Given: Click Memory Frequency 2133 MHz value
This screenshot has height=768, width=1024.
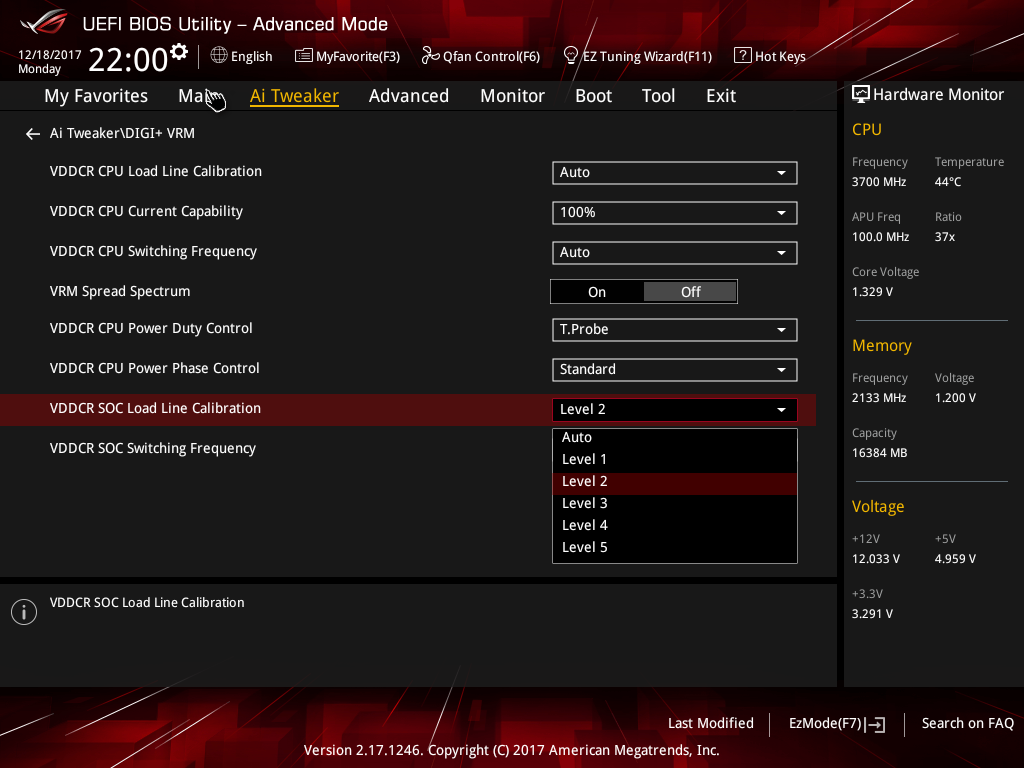Looking at the screenshot, I should click(879, 398).
